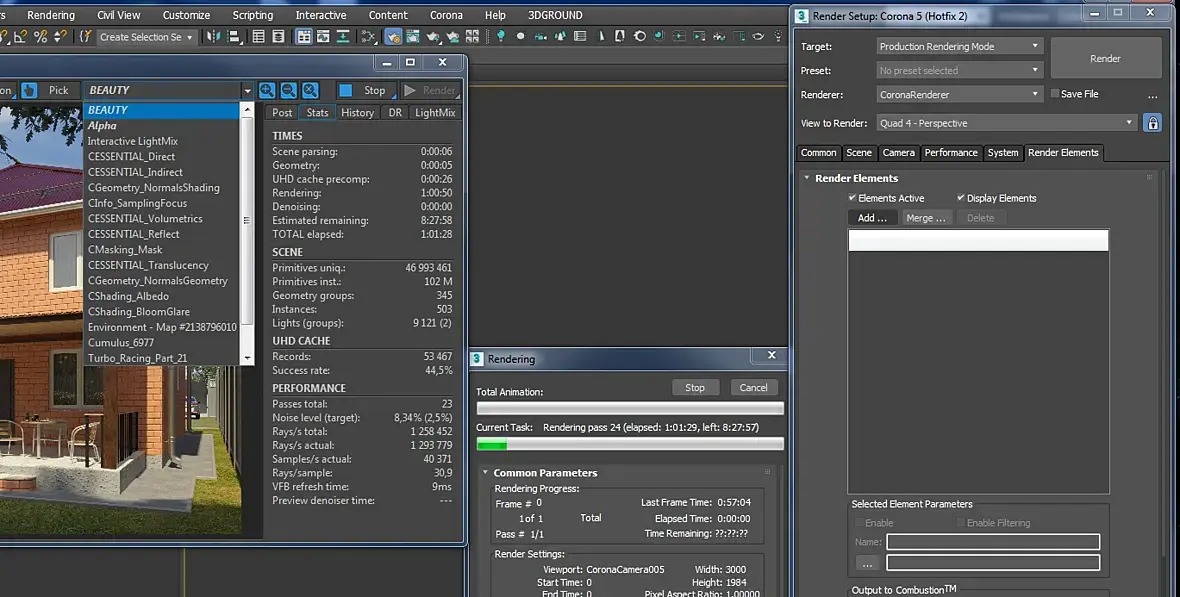1180x597 pixels.
Task: Click the Current Task green progress bar
Action: (x=630, y=444)
